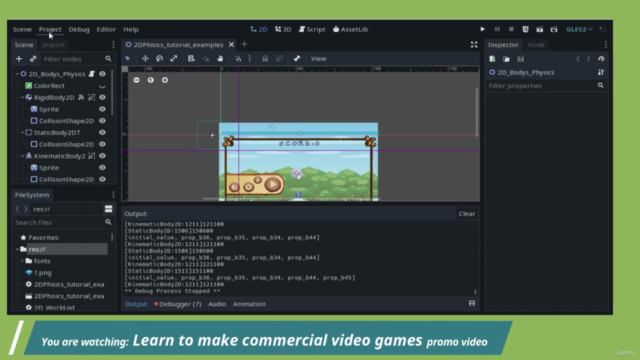The image size is (640, 360).
Task: Open the Audio bottom panel
Action: [217, 304]
